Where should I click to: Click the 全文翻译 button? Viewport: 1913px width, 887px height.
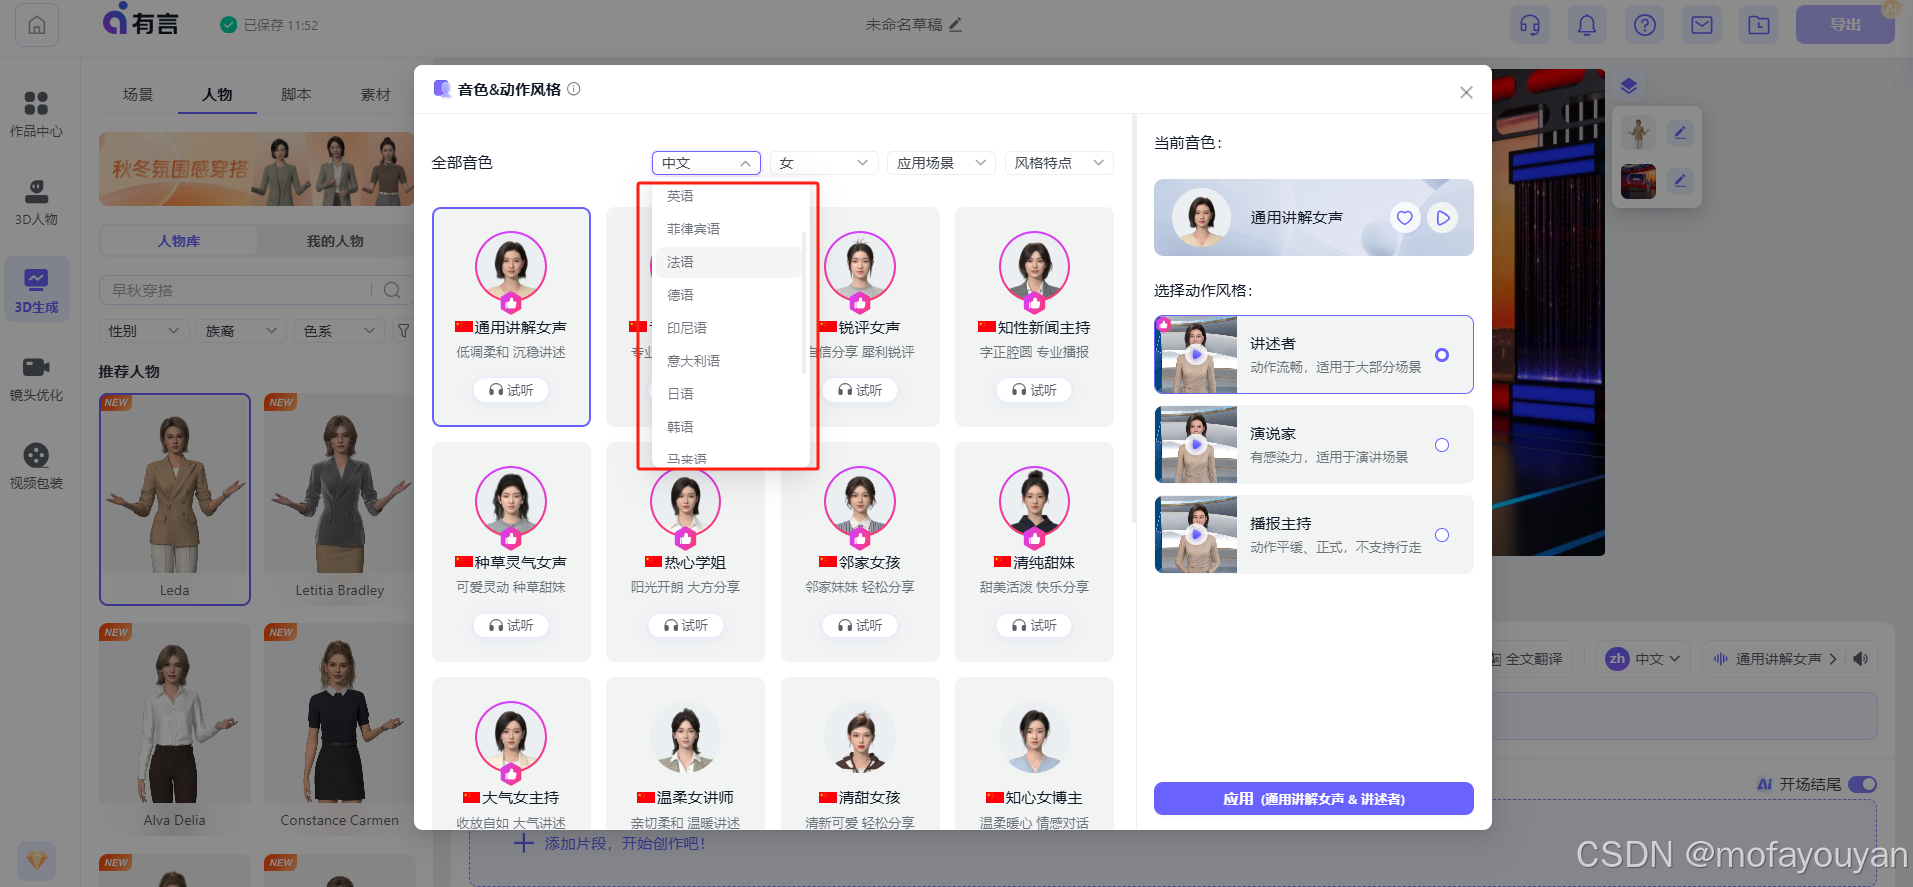pyautogui.click(x=1527, y=659)
